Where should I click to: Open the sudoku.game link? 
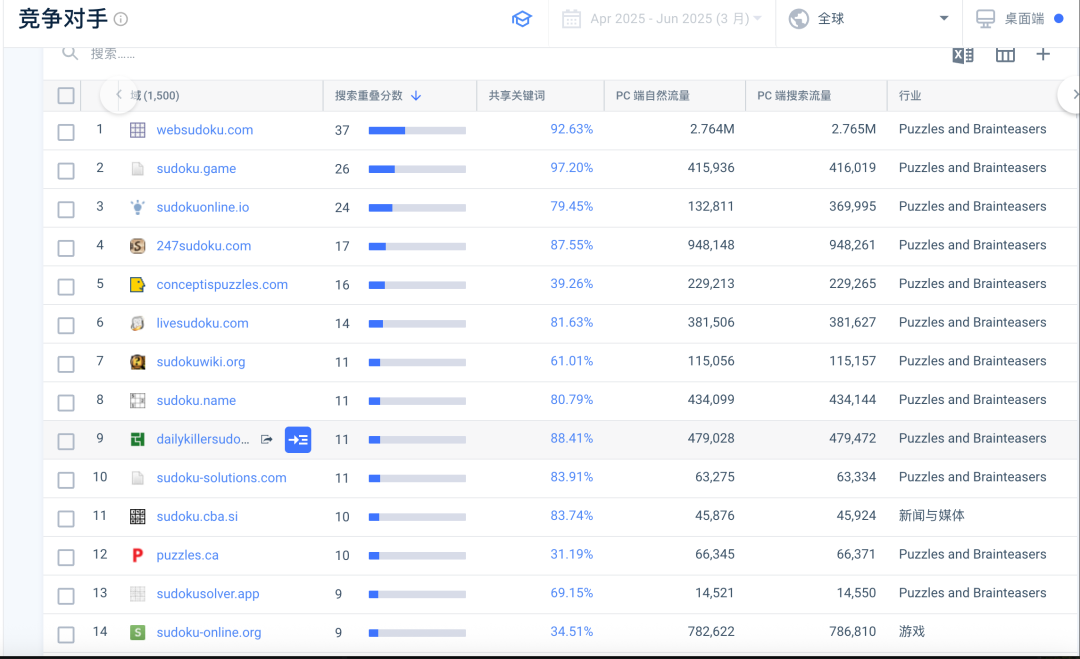click(x=196, y=169)
